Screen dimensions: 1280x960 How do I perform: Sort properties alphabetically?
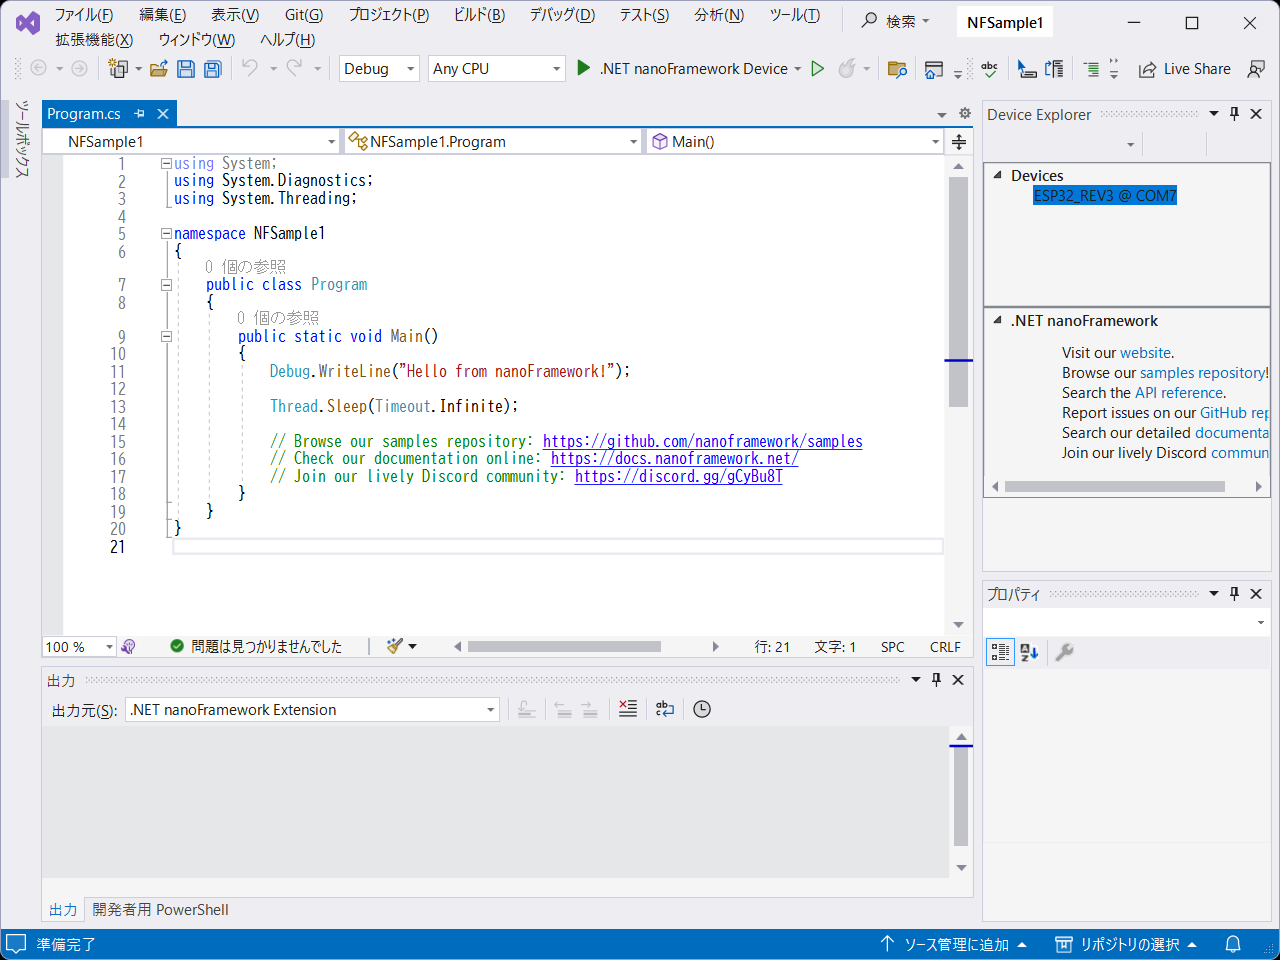tap(1030, 652)
